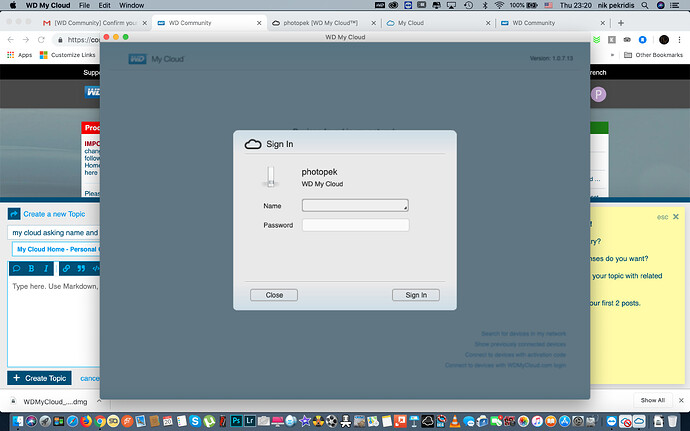Image resolution: width=690 pixels, height=431 pixels.
Task: Click the cloud icon beside Sign In title
Action: click(253, 144)
